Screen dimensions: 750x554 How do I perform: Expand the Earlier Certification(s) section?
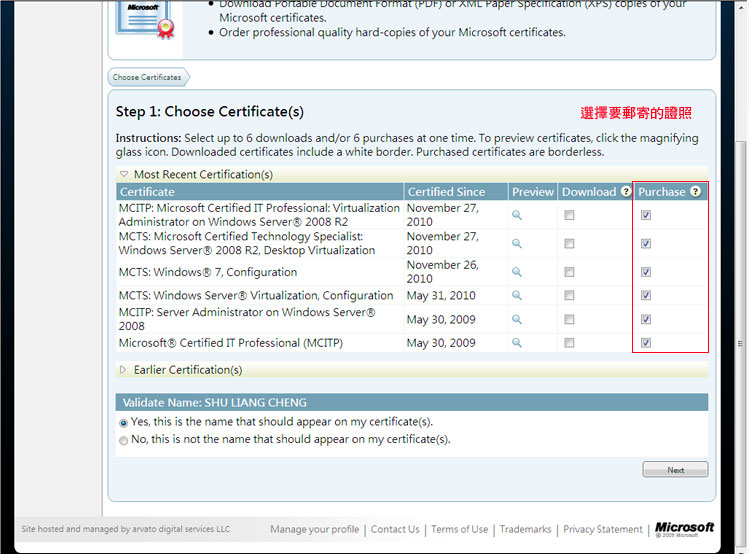pos(123,370)
